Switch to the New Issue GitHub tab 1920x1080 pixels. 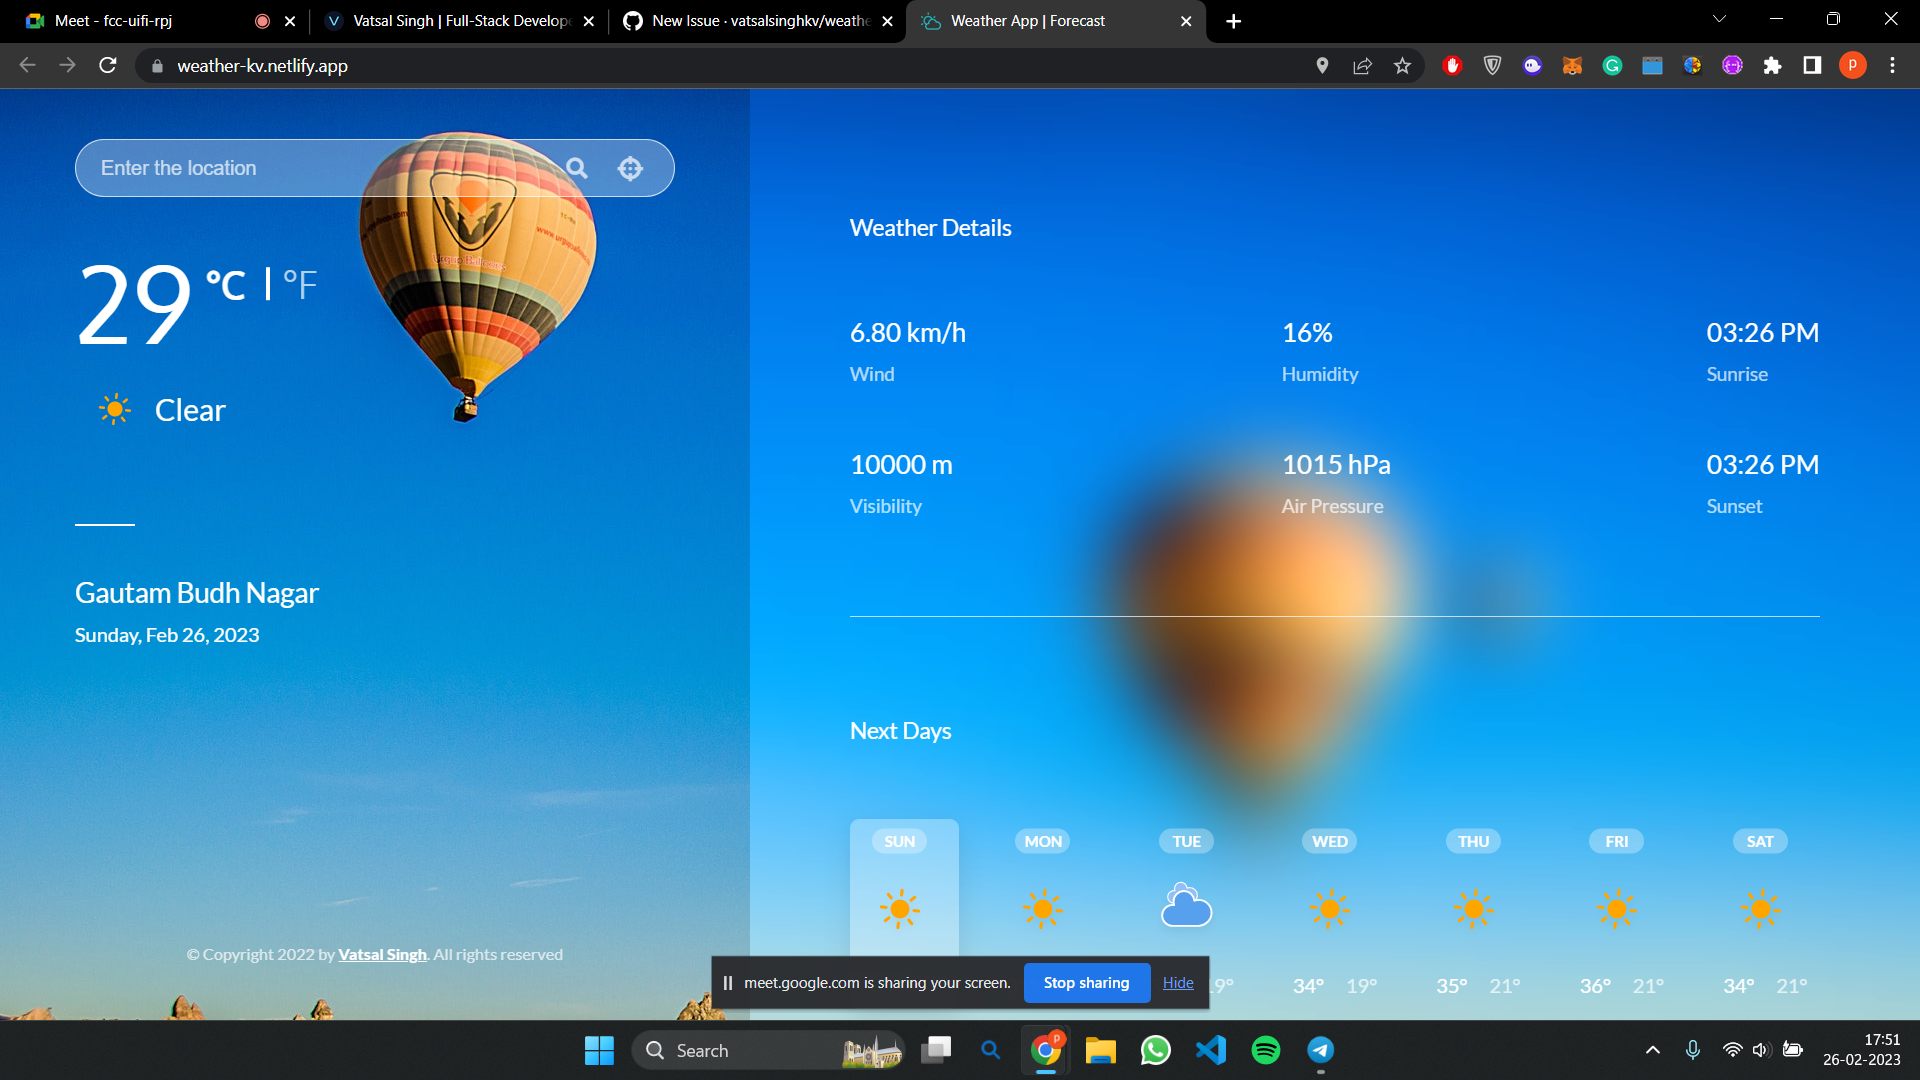(x=758, y=21)
